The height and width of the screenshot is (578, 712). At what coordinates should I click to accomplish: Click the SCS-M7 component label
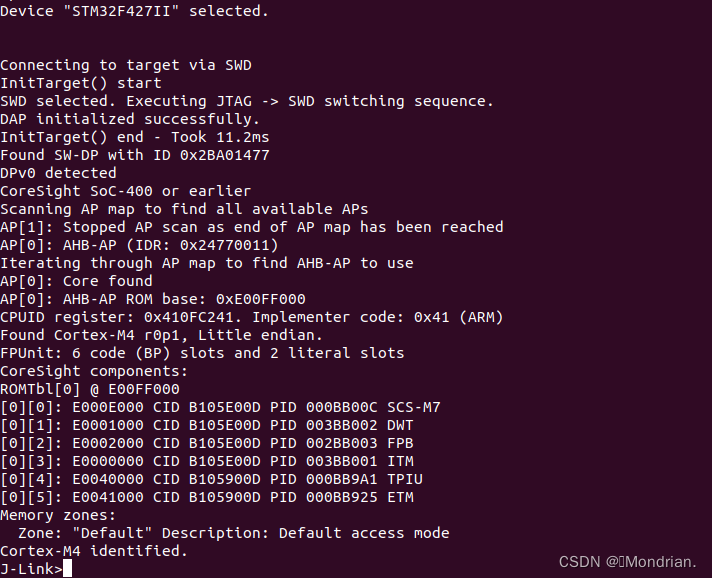[x=414, y=407]
